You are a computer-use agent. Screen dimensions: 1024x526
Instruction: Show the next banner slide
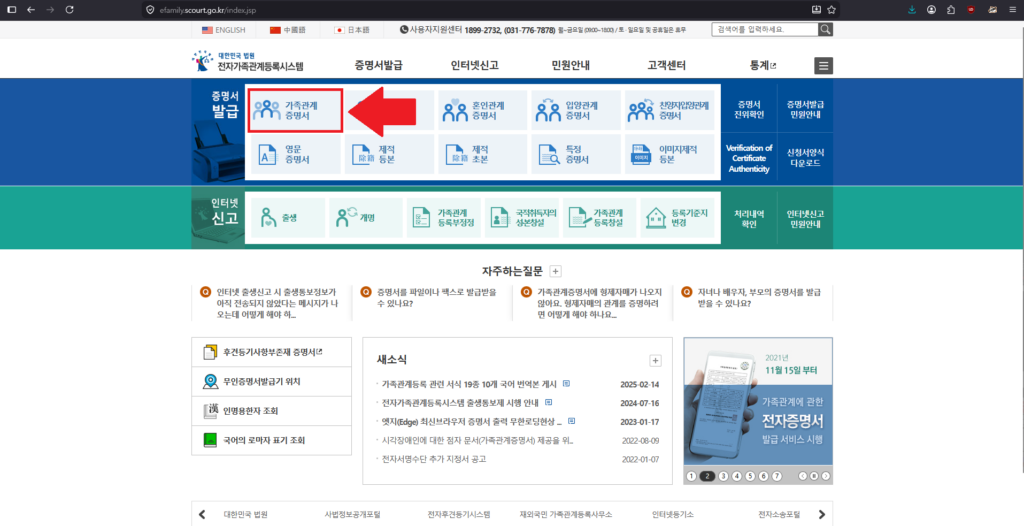point(825,476)
